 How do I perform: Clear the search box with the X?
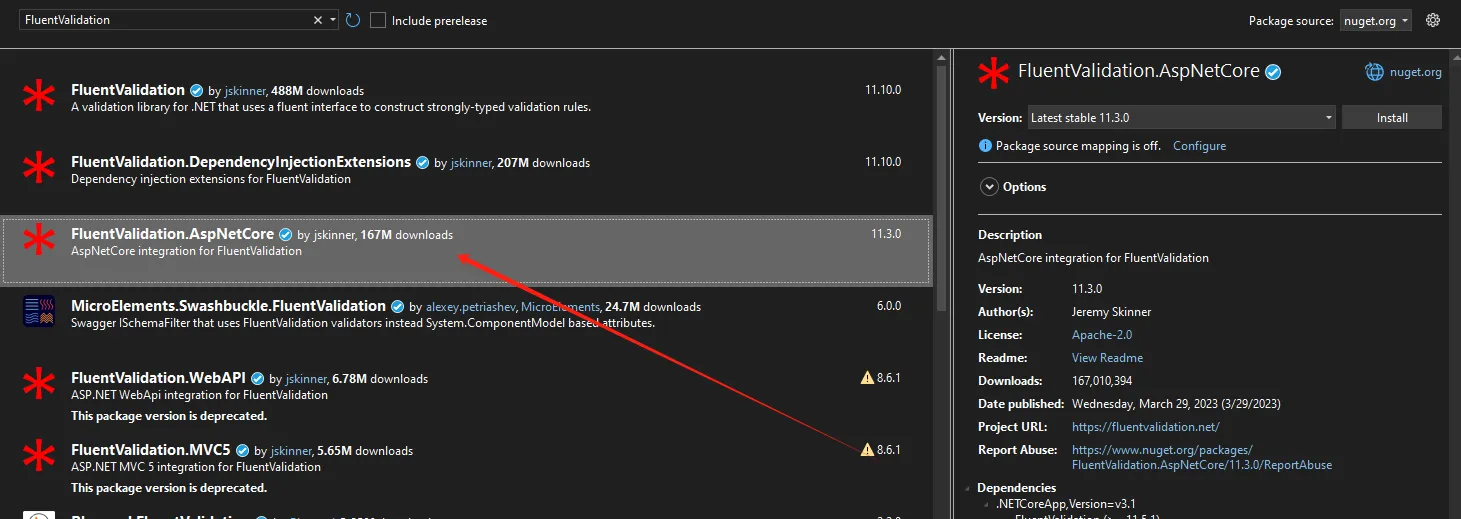coord(319,20)
